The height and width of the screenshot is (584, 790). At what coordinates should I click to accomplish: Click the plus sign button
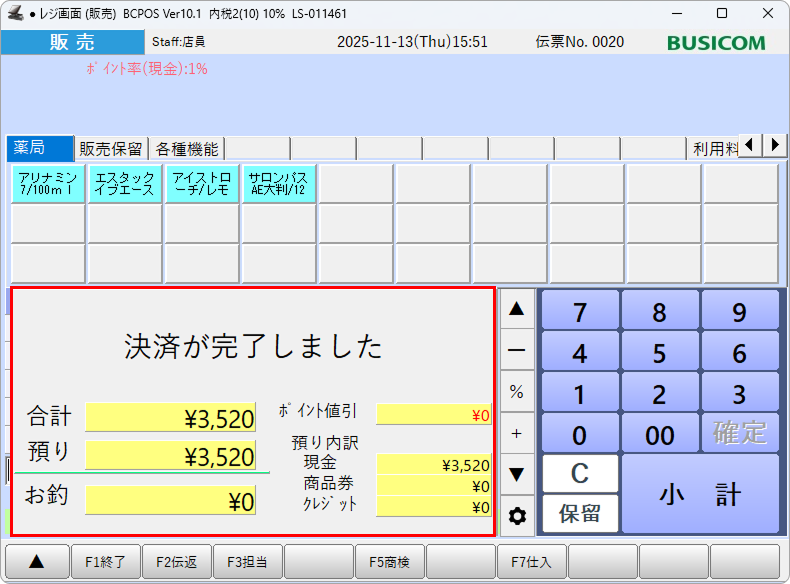point(516,433)
